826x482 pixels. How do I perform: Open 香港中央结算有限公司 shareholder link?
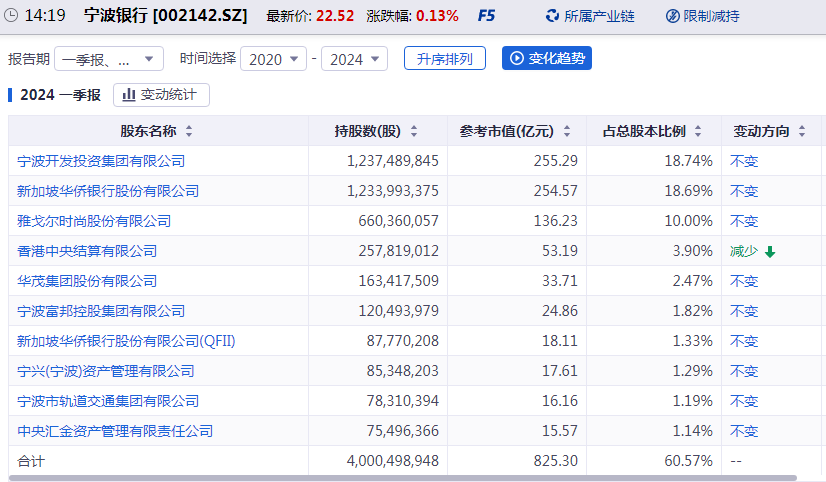click(x=87, y=251)
